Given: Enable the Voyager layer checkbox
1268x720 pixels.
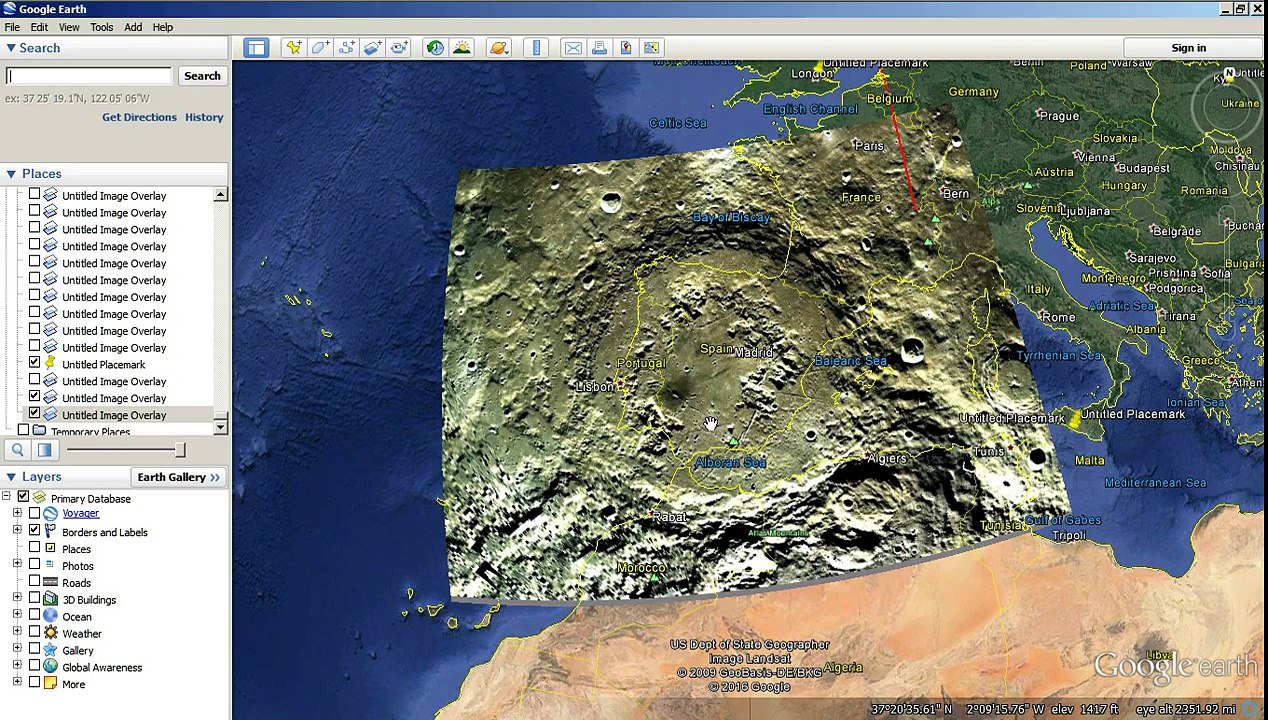Looking at the screenshot, I should (x=34, y=514).
